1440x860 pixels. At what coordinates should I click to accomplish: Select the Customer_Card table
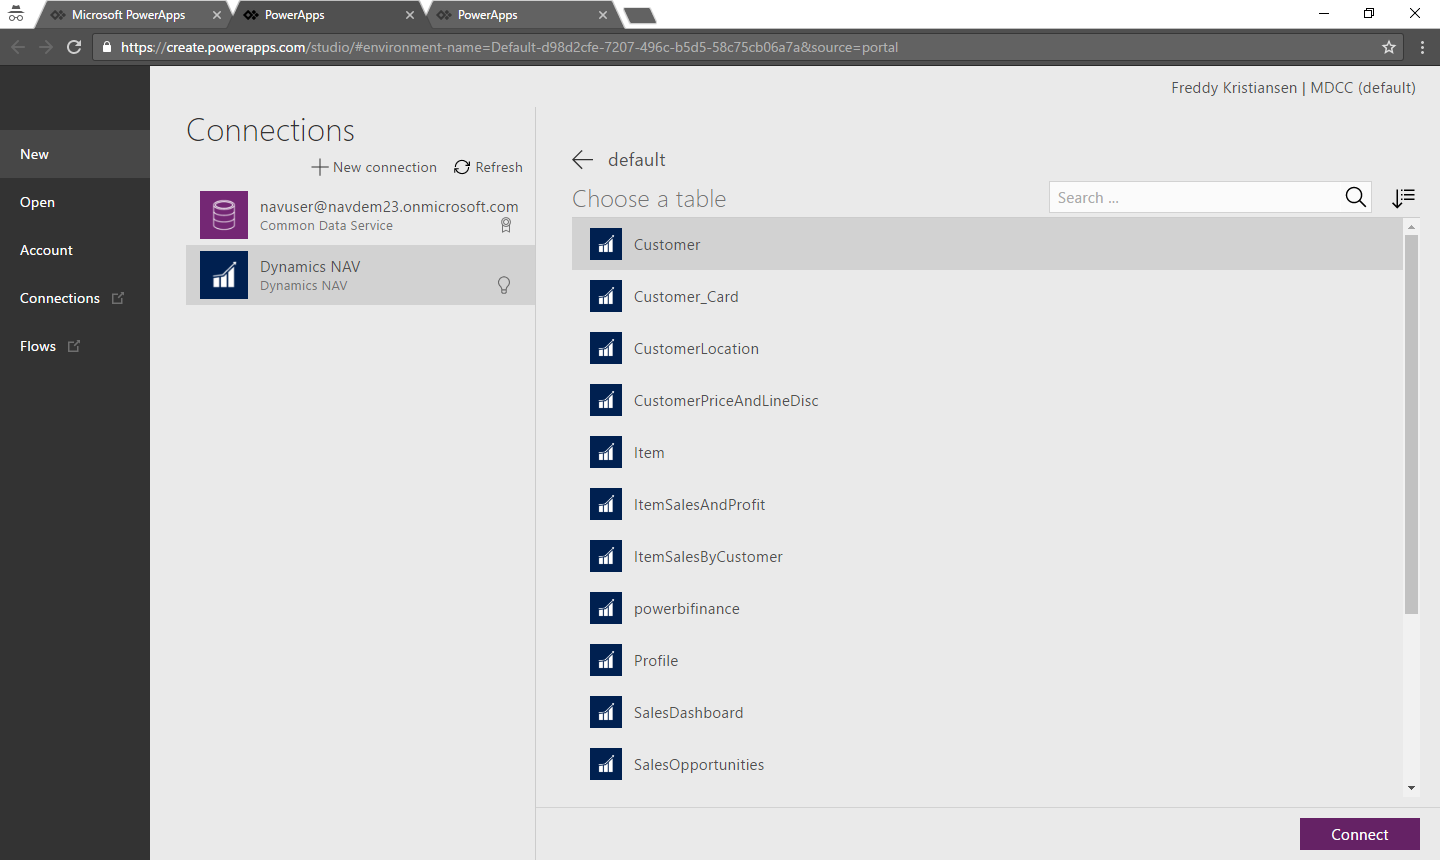(686, 297)
